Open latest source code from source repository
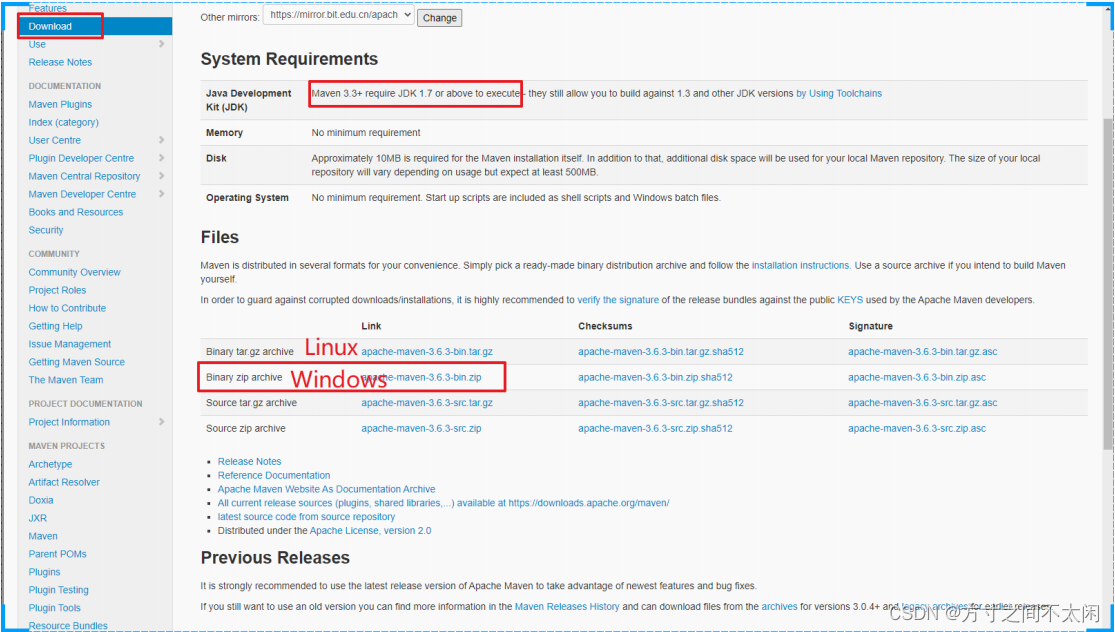This screenshot has width=1115, height=632. tap(306, 517)
